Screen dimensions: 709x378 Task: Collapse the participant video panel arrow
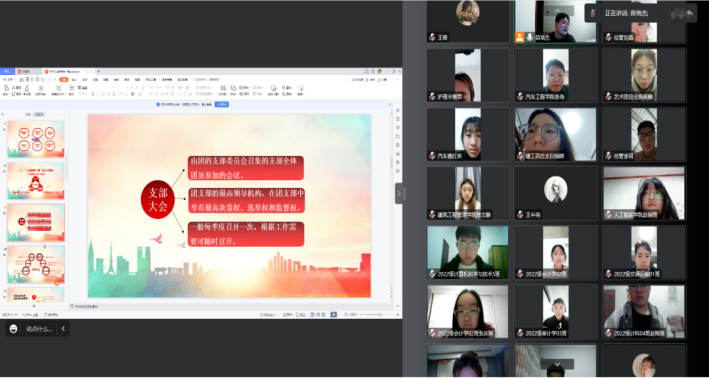(398, 194)
